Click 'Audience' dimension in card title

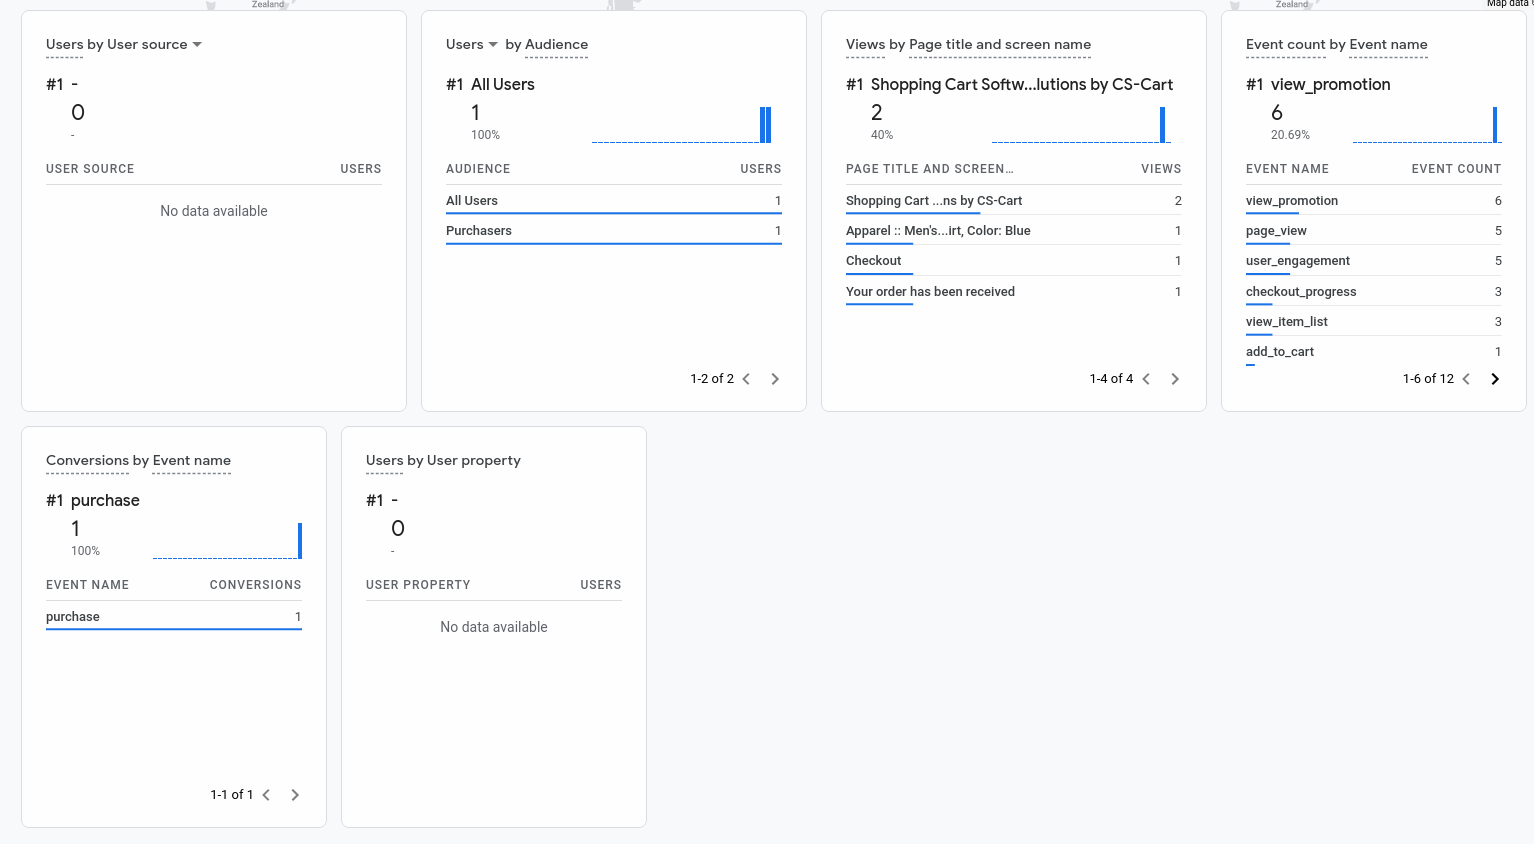pos(556,44)
